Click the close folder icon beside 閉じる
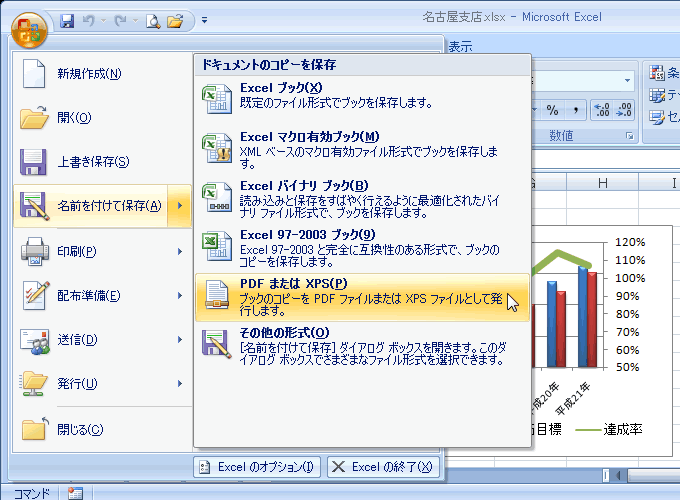The height and width of the screenshot is (500, 680). pyautogui.click(x=35, y=429)
